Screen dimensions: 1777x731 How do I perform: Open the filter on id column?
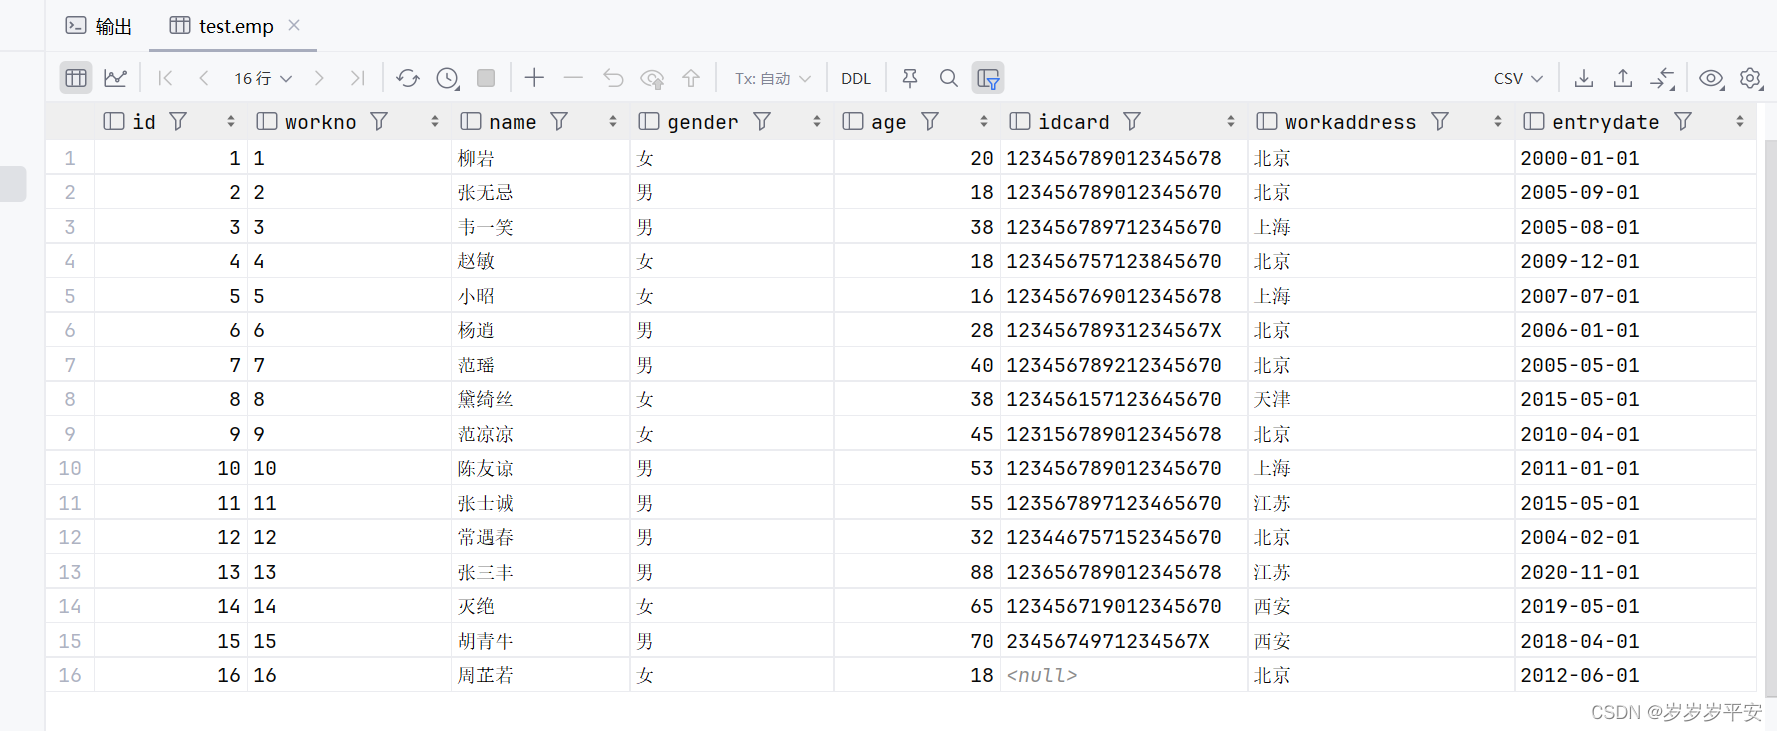(x=179, y=121)
